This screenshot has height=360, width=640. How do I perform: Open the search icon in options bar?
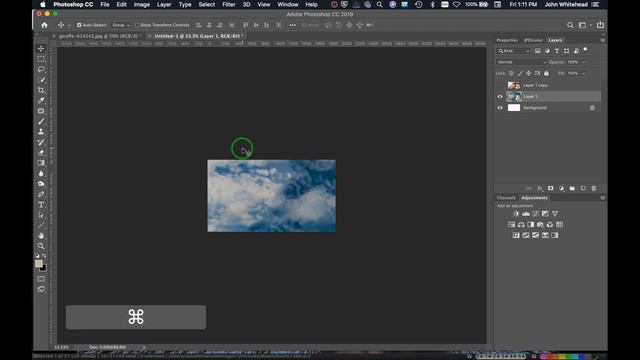tap(570, 25)
